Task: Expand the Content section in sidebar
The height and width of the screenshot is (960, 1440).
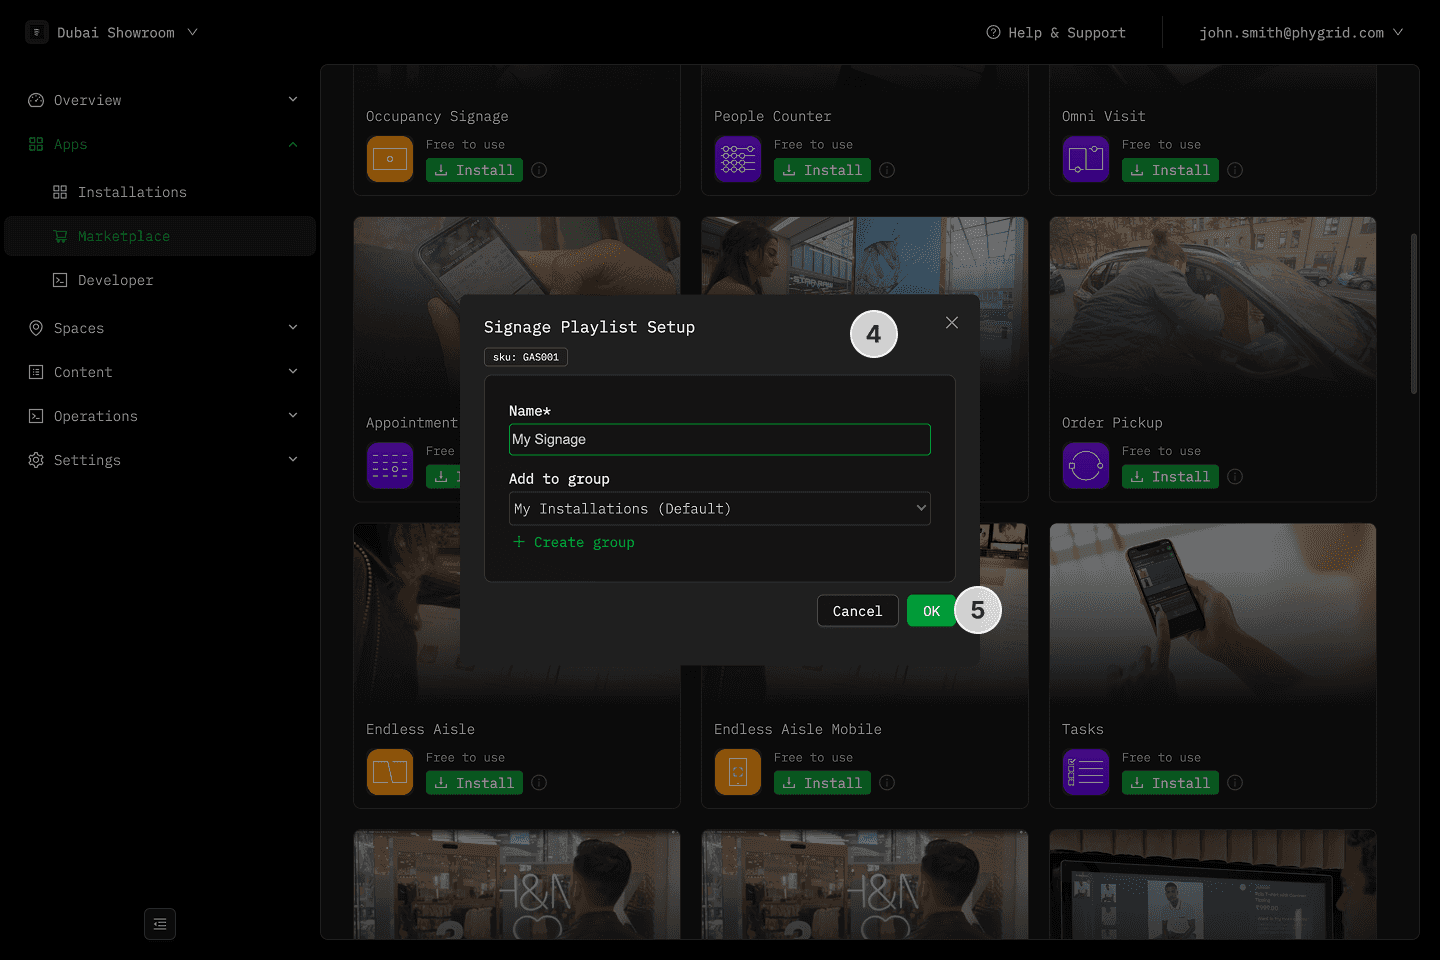Action: click(293, 372)
